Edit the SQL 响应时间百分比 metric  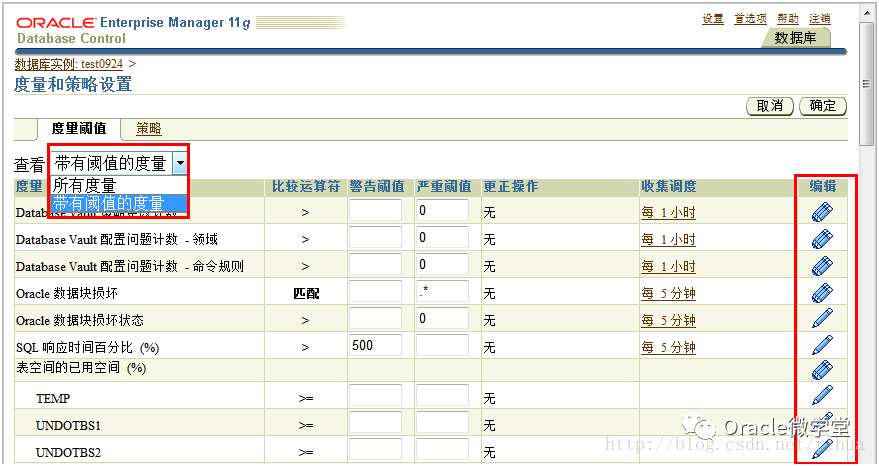pyautogui.click(x=822, y=345)
